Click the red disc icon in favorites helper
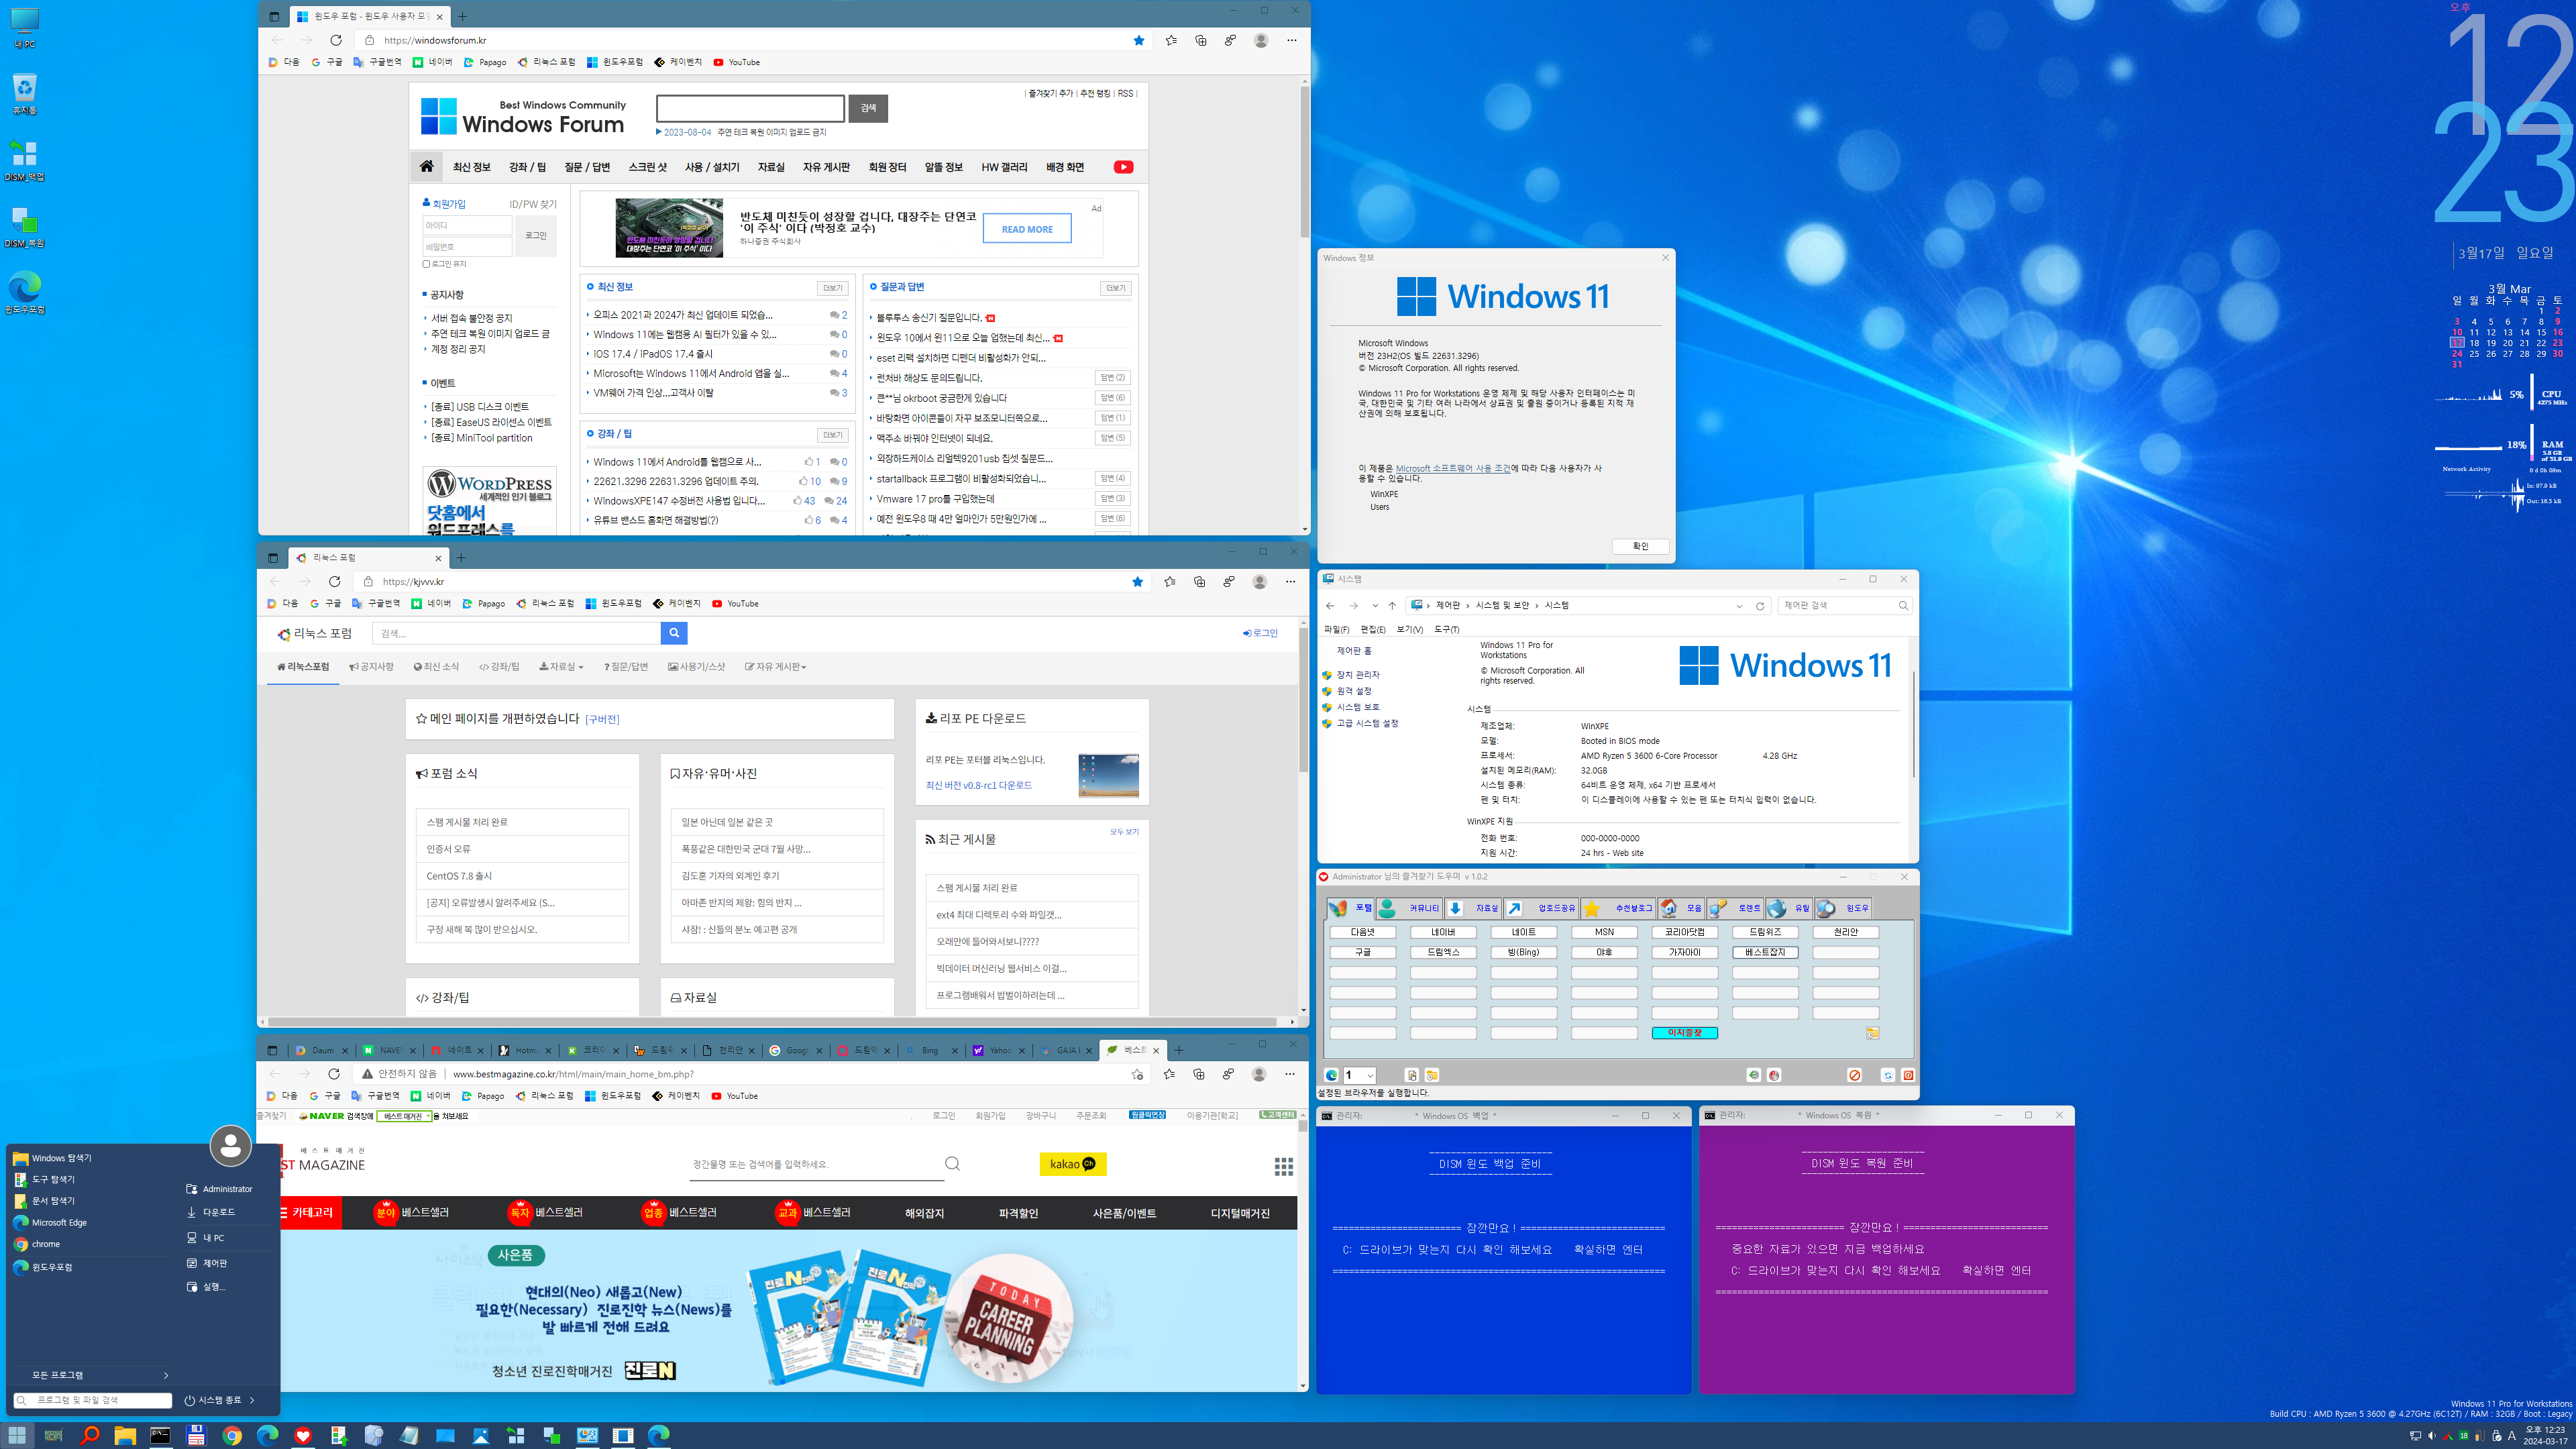The width and height of the screenshot is (2576, 1449). pyautogui.click(x=1774, y=1075)
